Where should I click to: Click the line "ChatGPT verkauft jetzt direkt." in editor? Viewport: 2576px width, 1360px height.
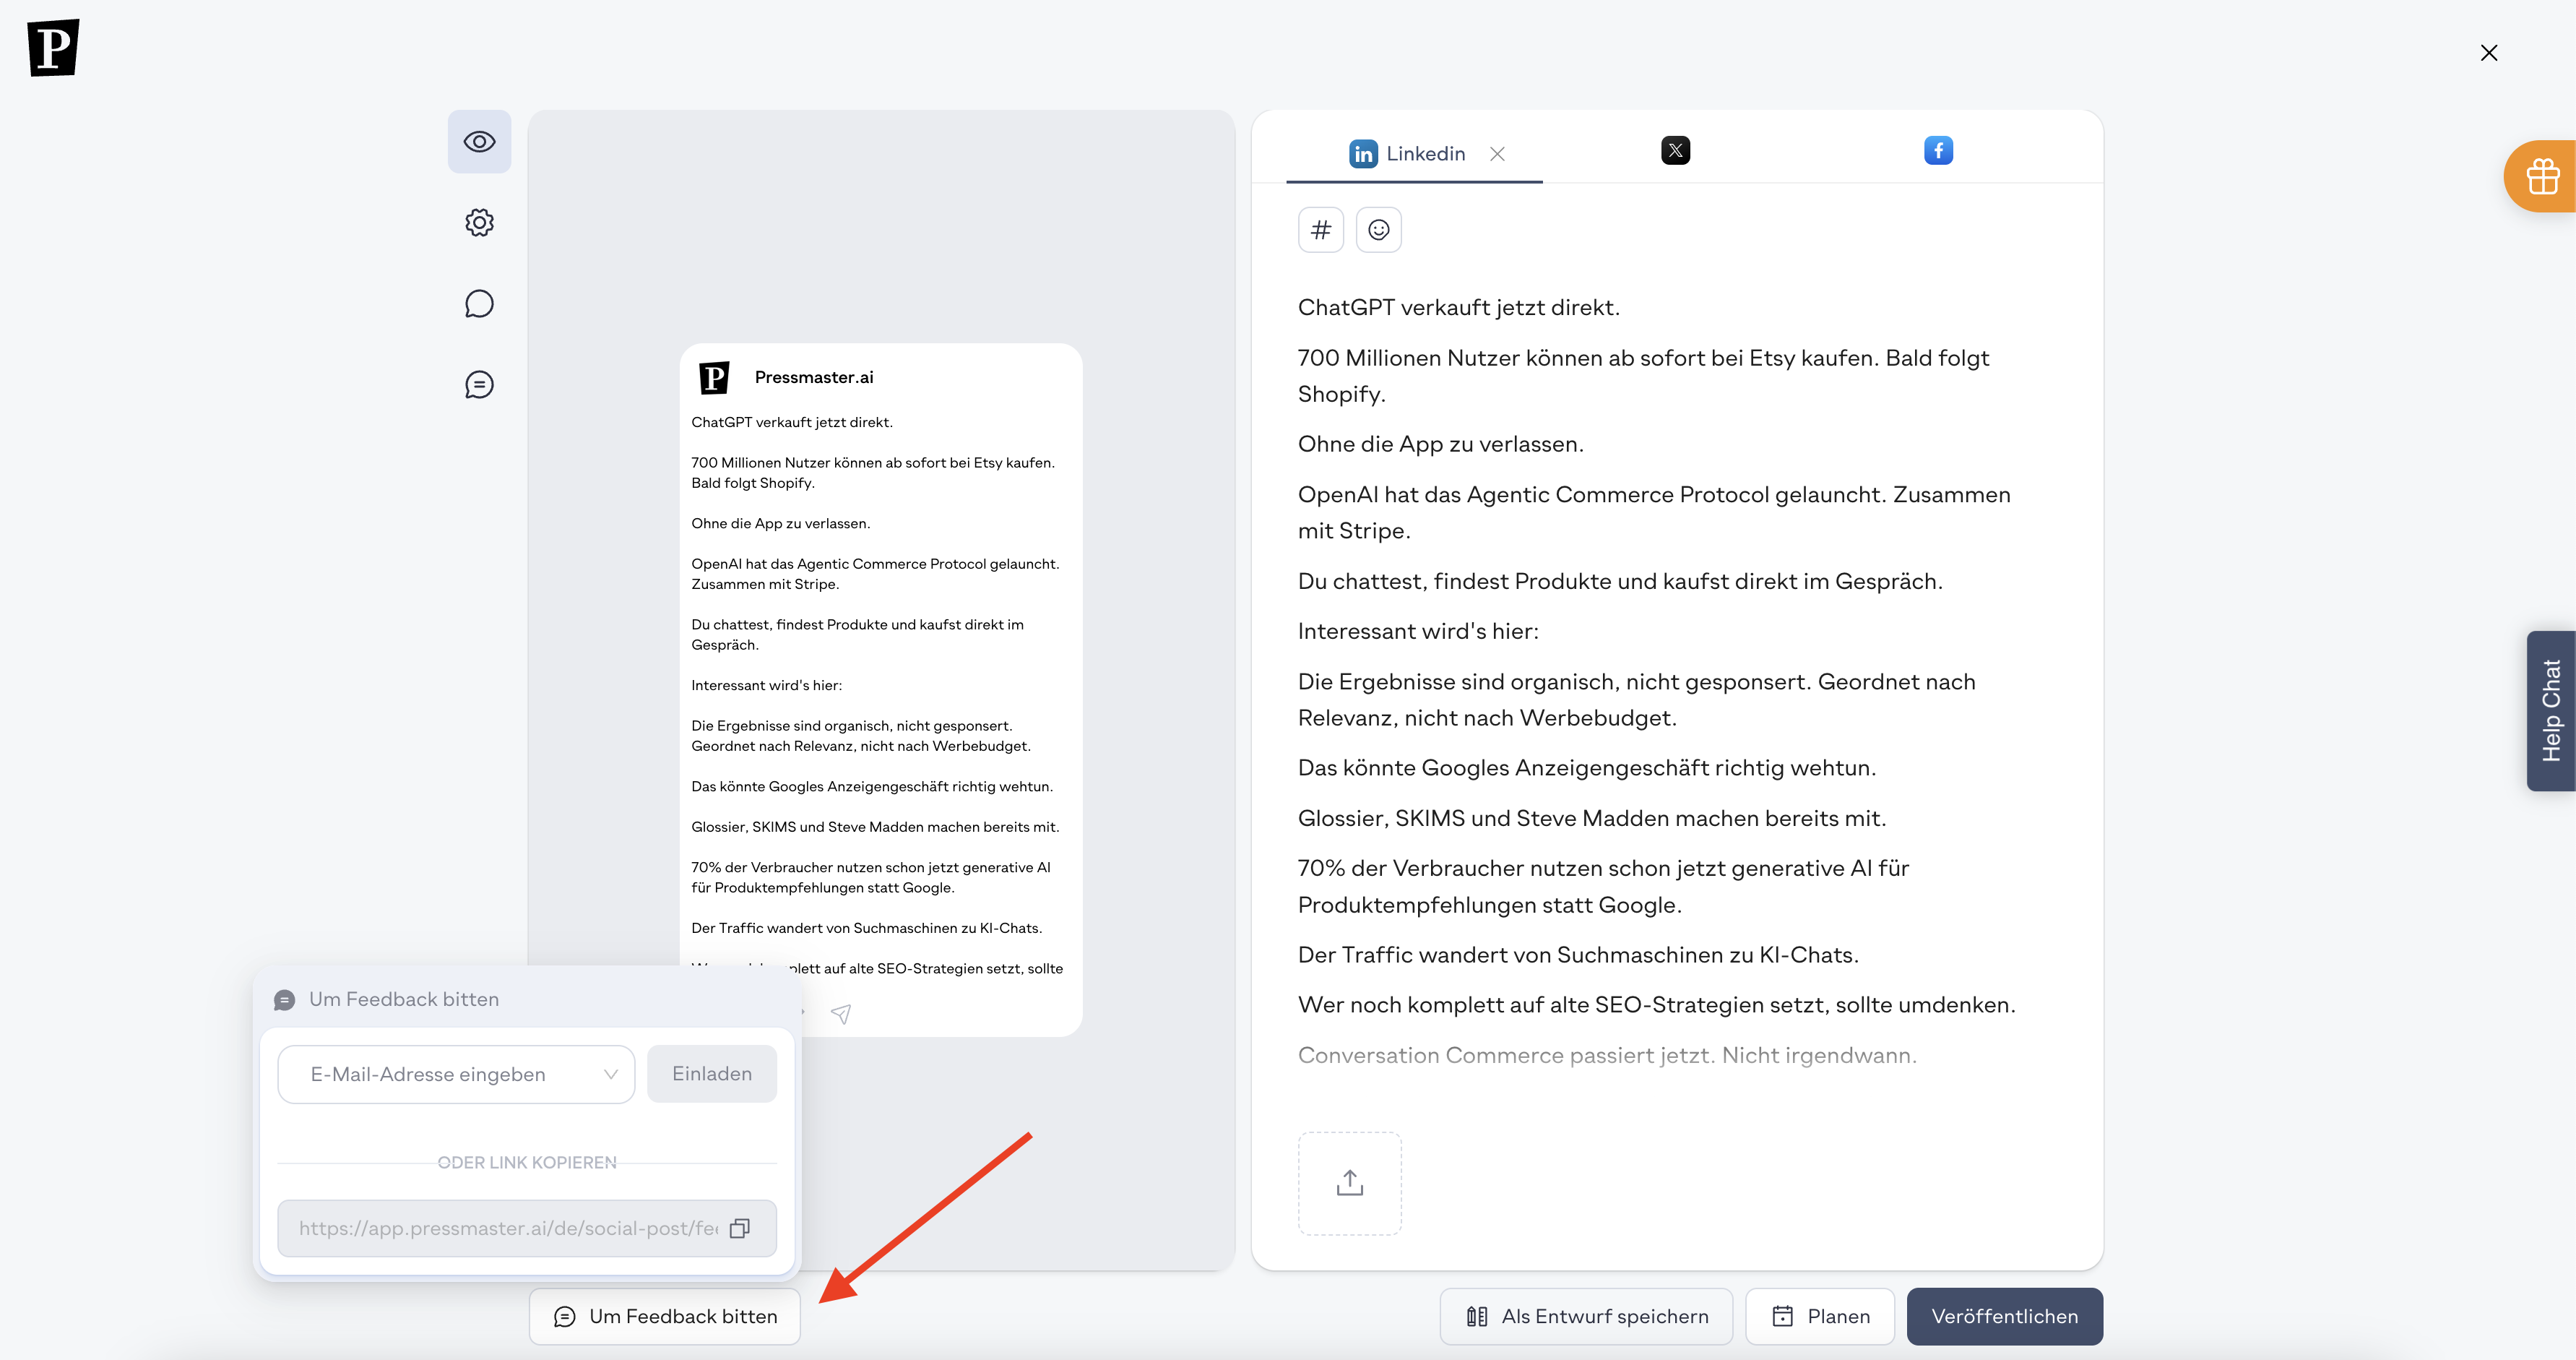(x=1459, y=307)
